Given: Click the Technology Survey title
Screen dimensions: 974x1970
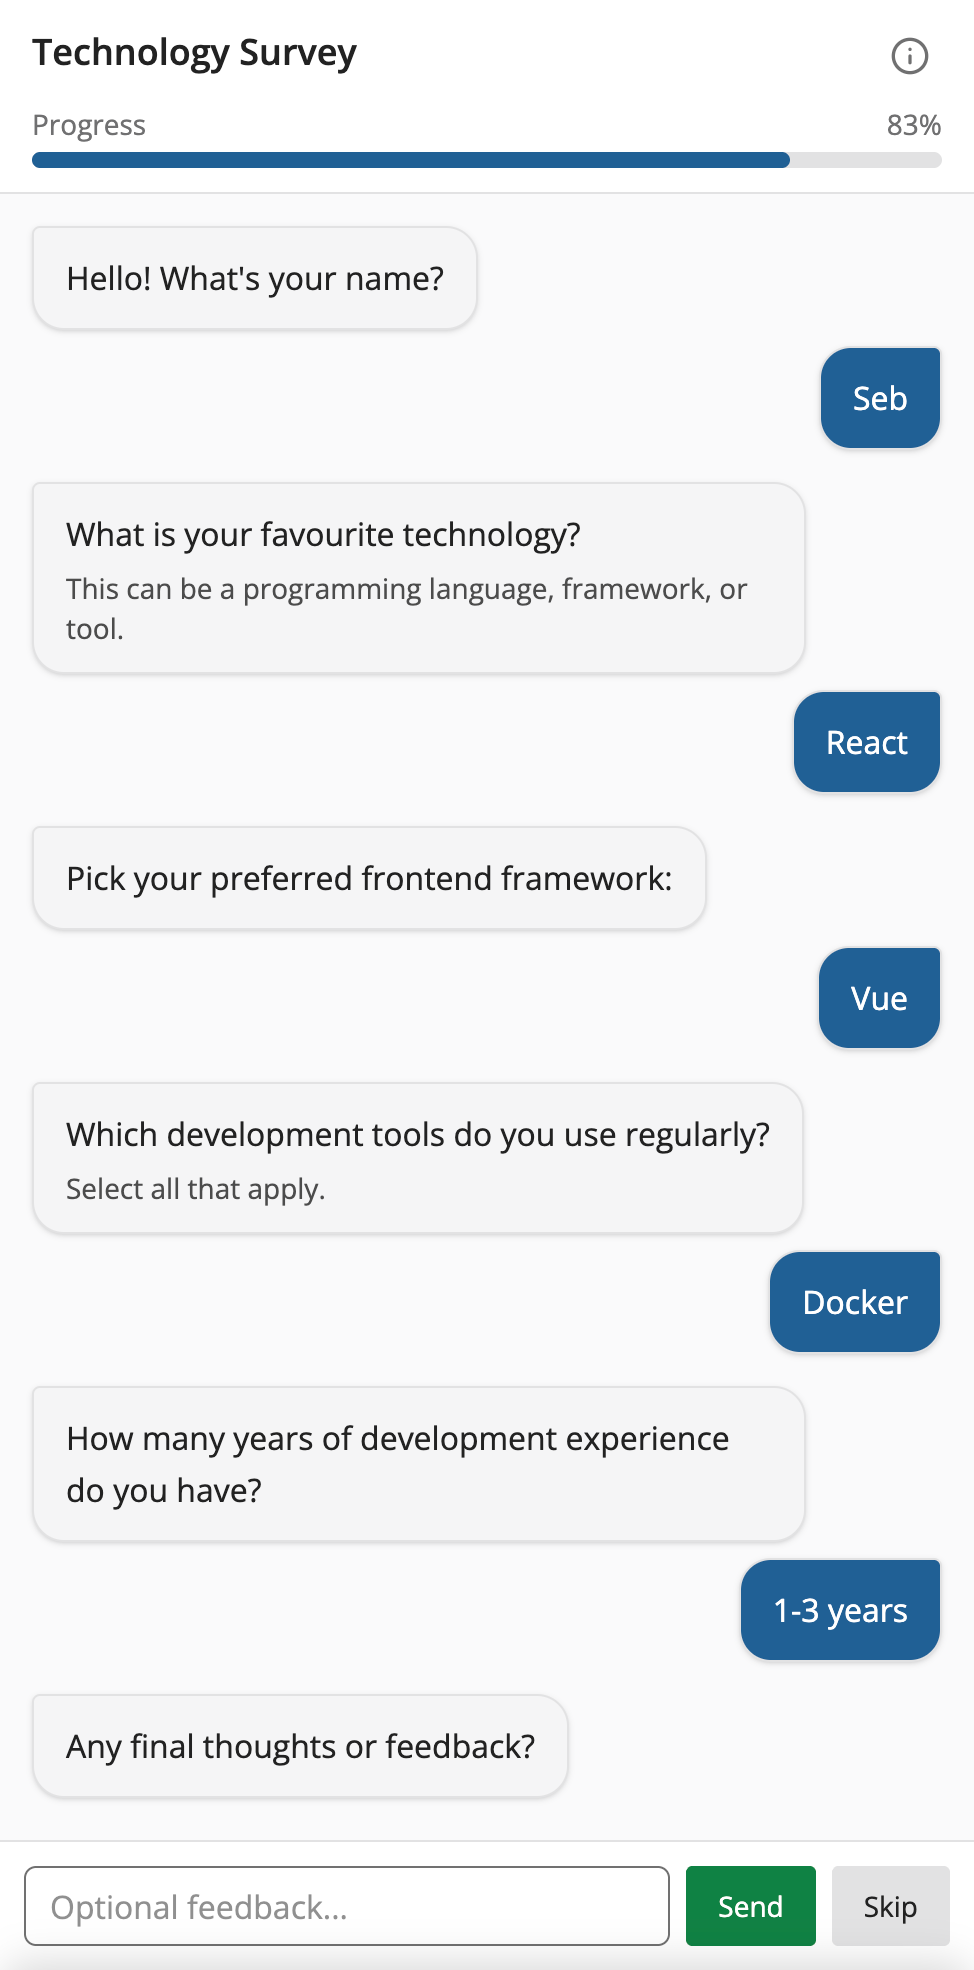Looking at the screenshot, I should coord(194,53).
